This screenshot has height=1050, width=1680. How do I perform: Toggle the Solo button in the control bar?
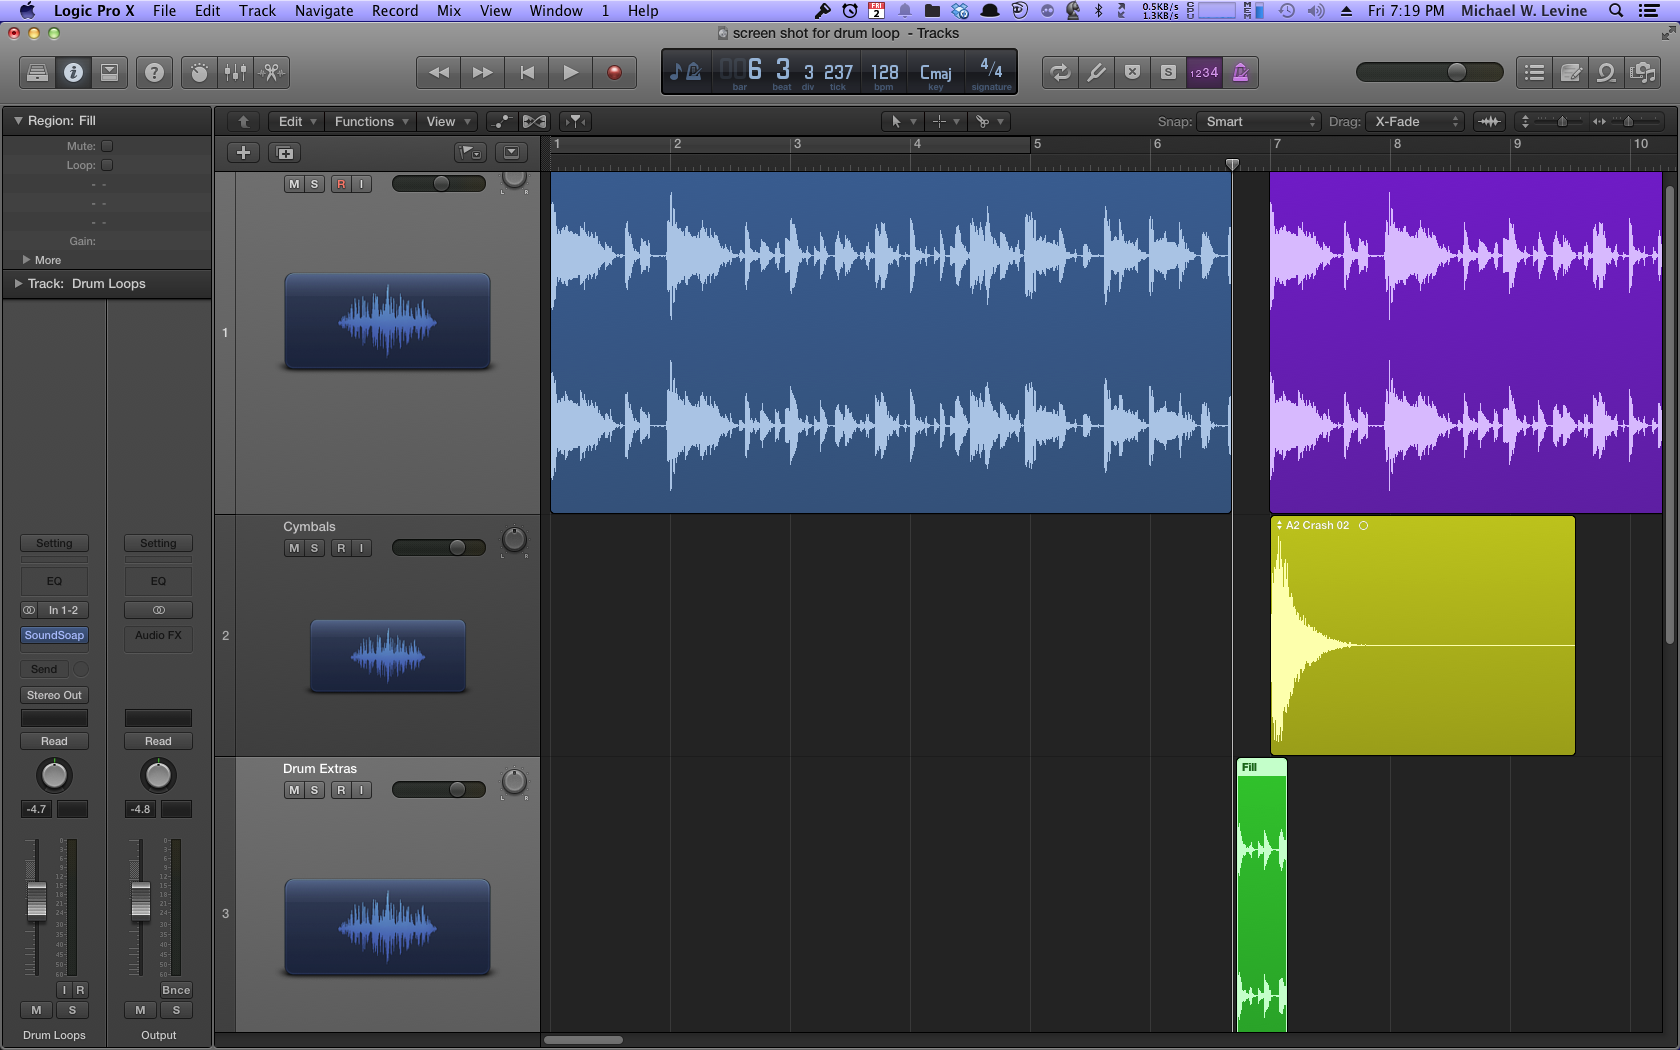coord(1168,72)
